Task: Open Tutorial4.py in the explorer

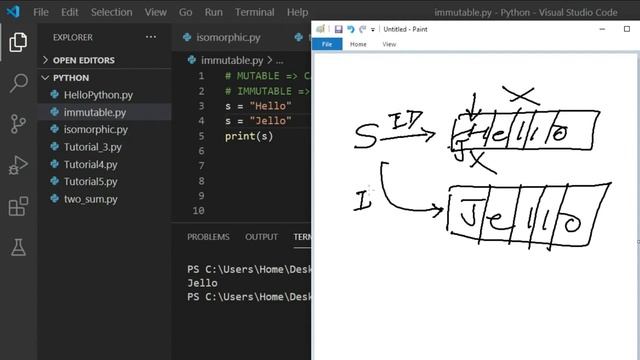Action: pos(90,164)
